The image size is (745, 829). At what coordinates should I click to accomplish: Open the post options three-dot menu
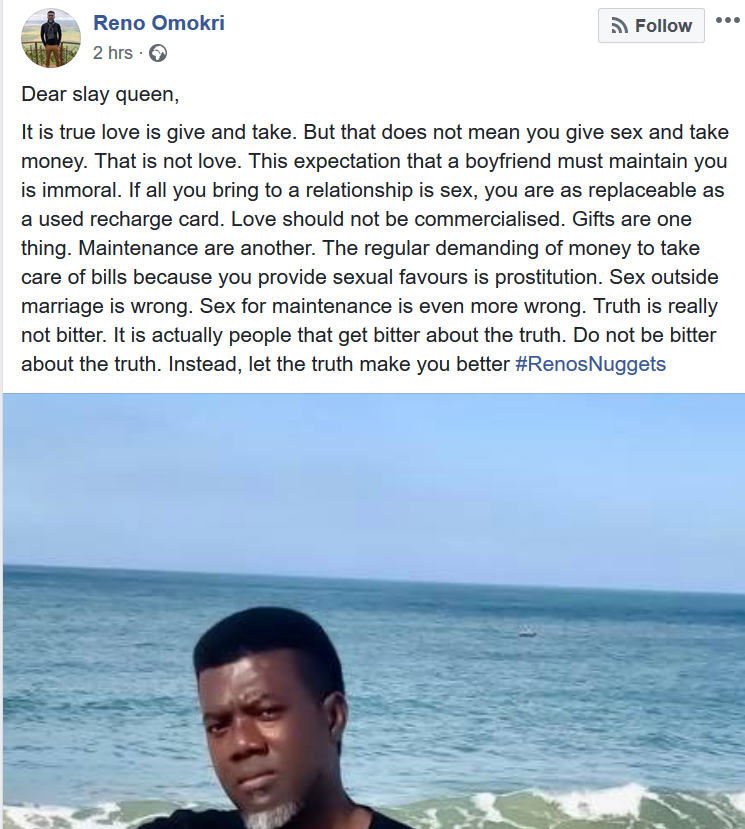[x=727, y=21]
